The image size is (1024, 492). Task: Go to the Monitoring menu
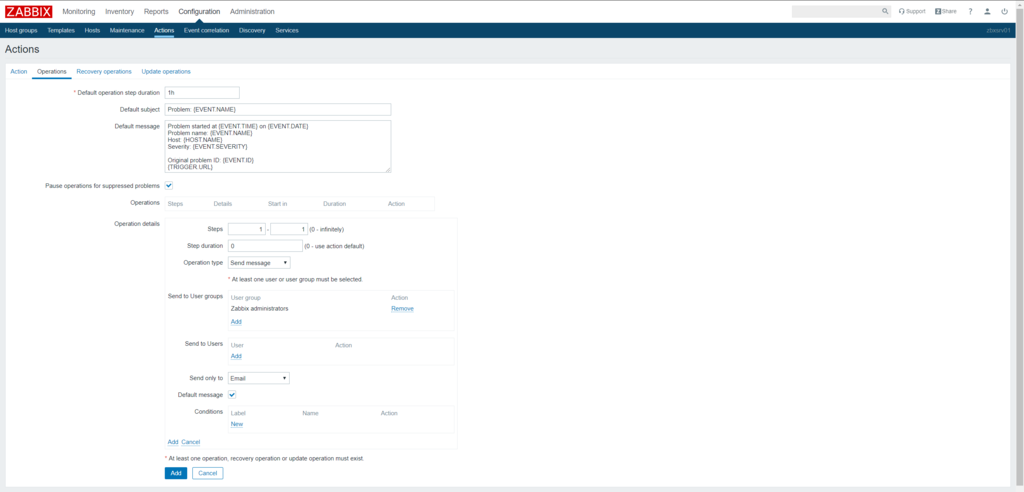click(79, 11)
